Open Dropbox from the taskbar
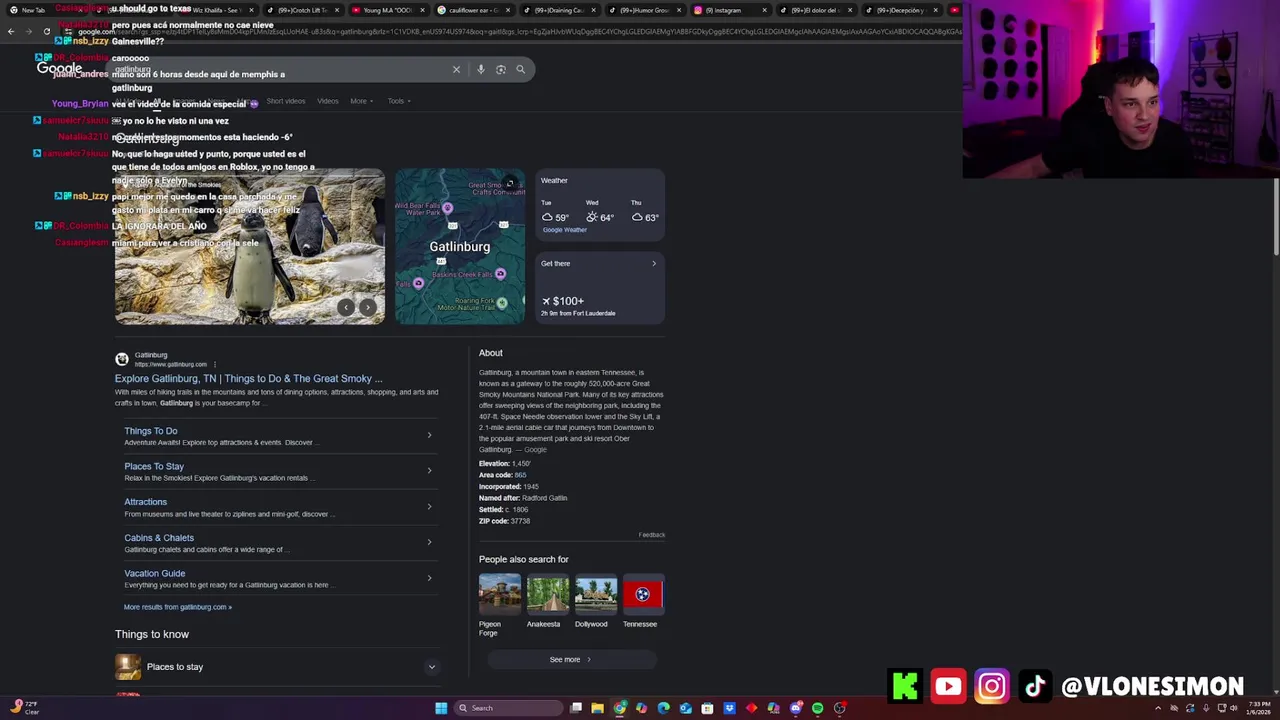 (x=729, y=708)
